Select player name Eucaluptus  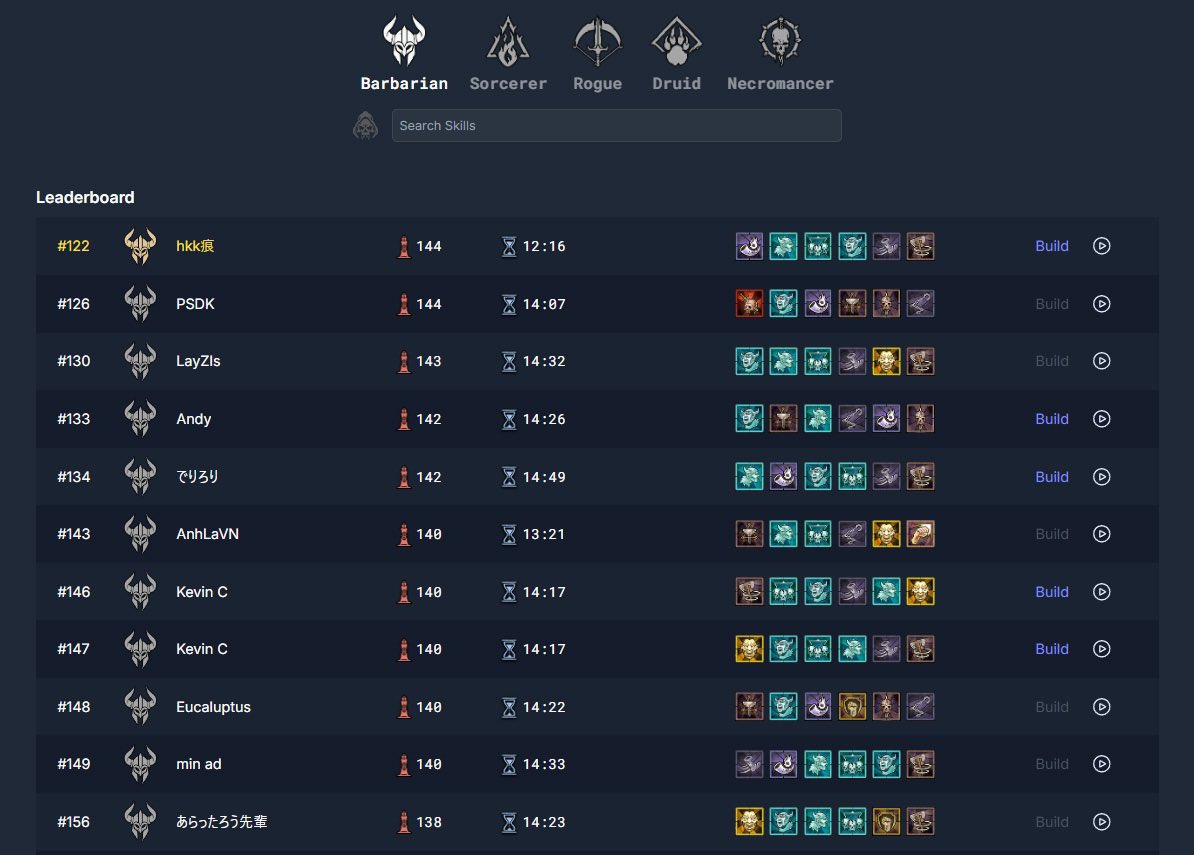click(x=213, y=707)
